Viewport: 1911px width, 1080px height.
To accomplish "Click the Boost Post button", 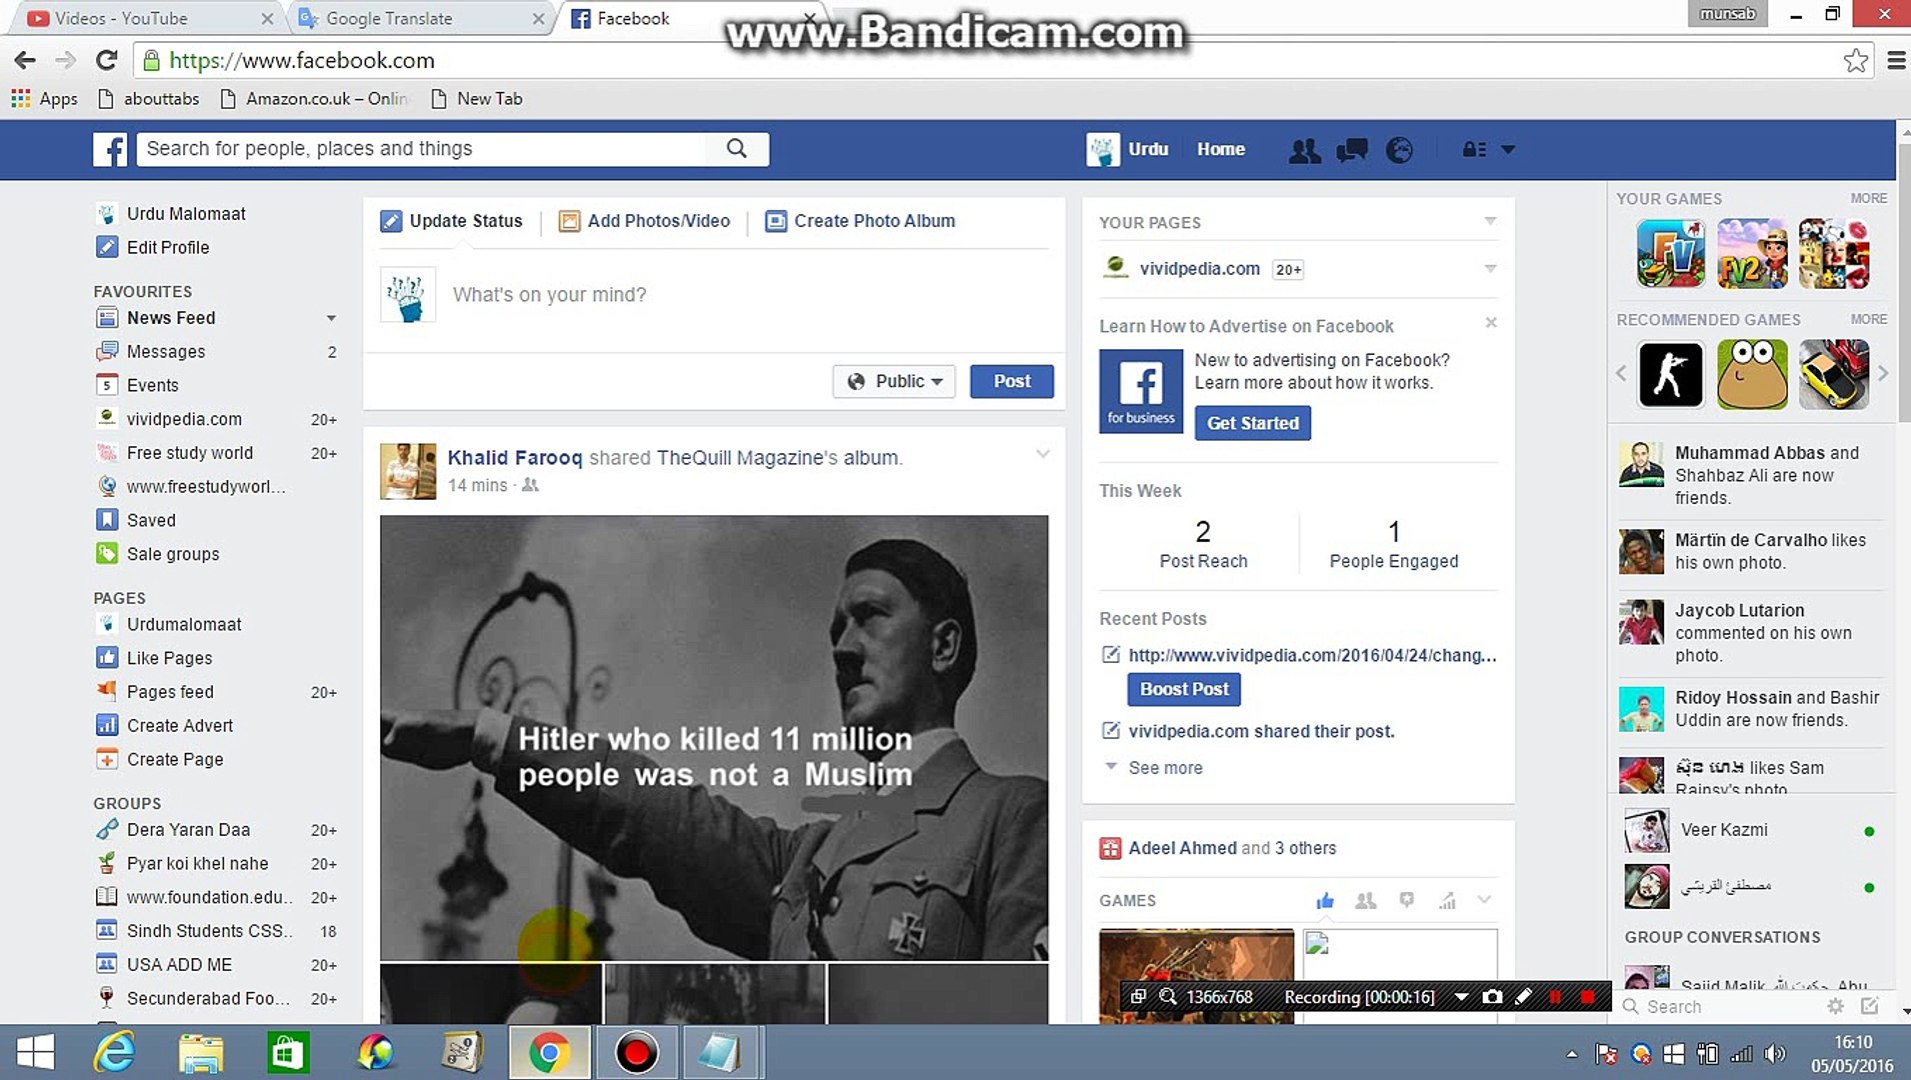I will click(1183, 689).
